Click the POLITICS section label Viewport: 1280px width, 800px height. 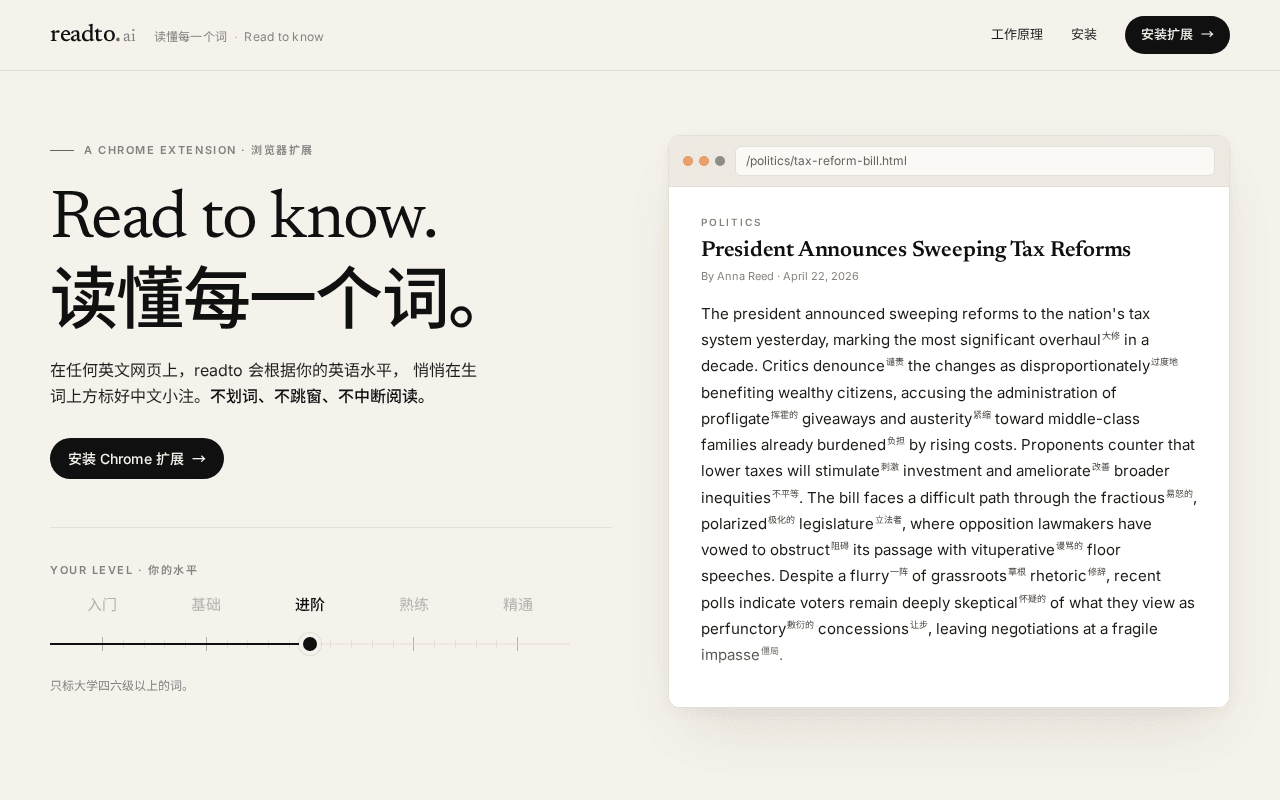coord(731,223)
